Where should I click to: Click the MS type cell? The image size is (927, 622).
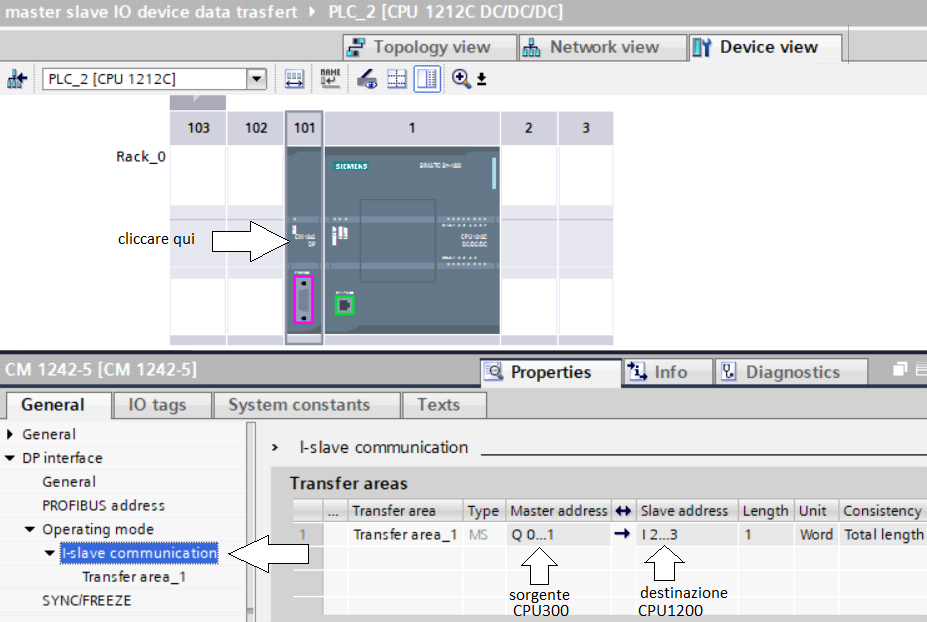[484, 534]
